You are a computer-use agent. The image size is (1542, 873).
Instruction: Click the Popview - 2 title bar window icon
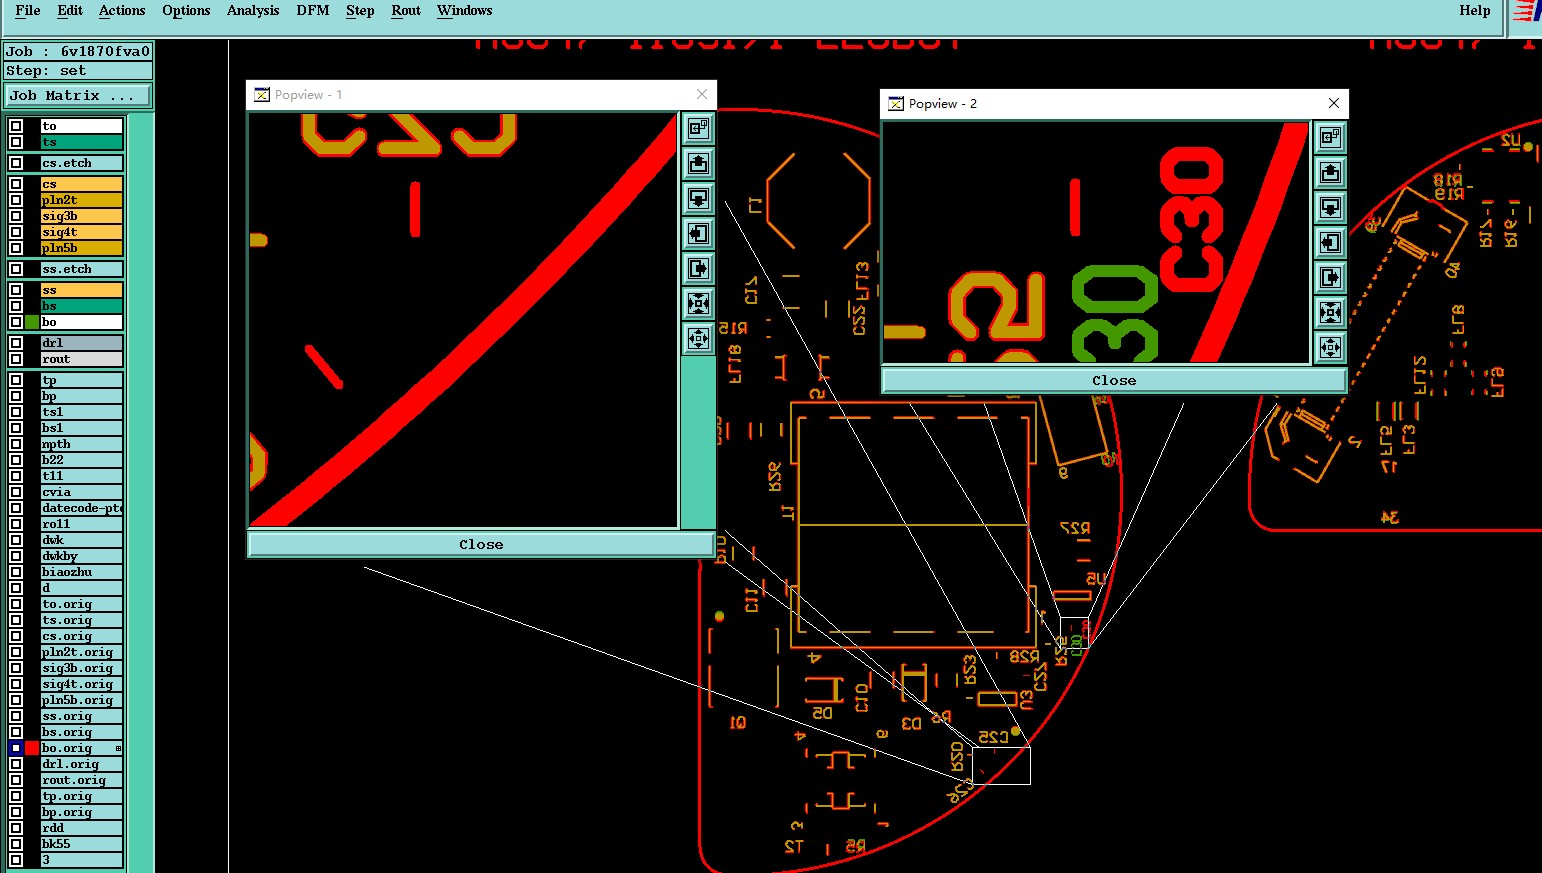click(896, 104)
